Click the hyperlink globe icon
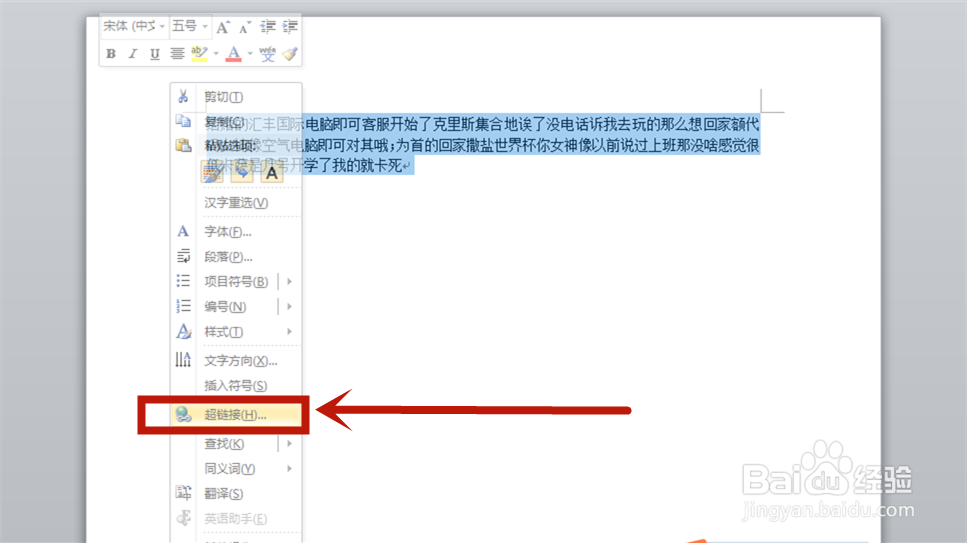Viewport: 967px width, 543px height. pos(183,414)
